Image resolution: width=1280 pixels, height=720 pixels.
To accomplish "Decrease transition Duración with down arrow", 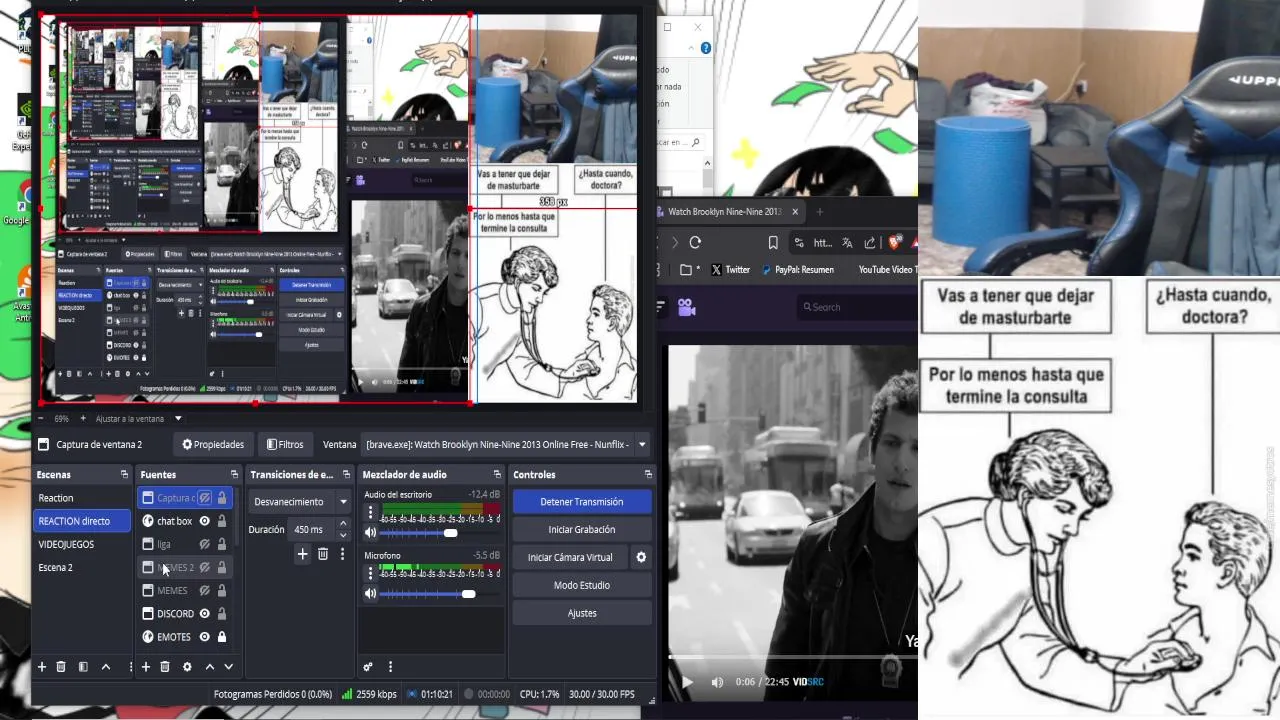I will (343, 535).
